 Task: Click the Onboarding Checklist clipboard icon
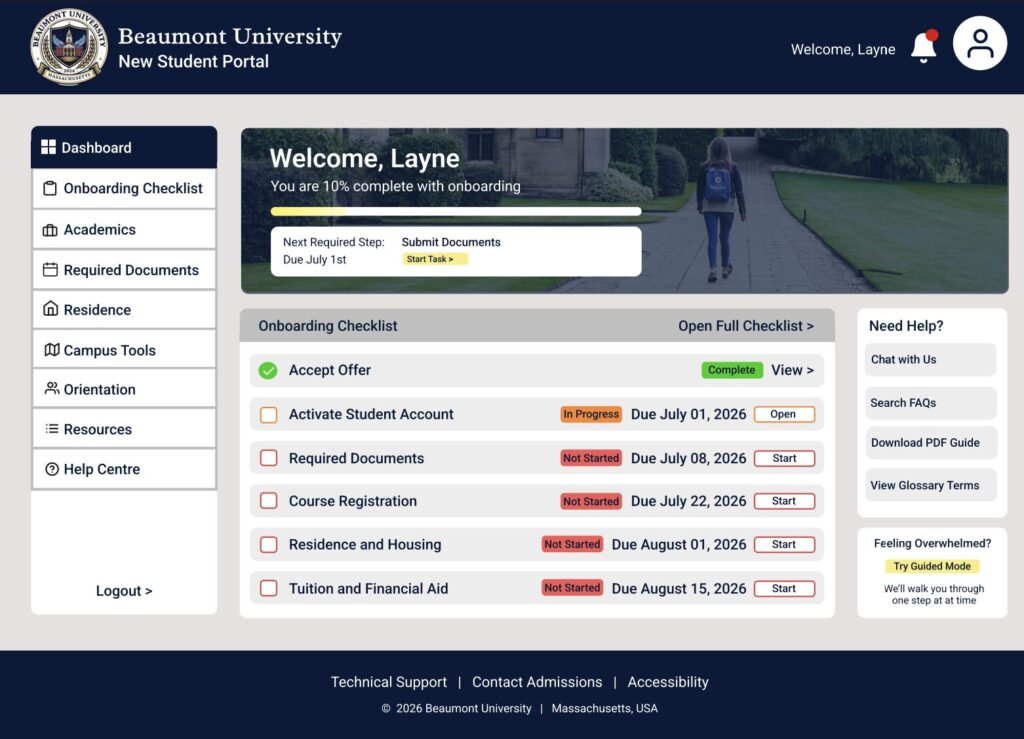(50, 188)
